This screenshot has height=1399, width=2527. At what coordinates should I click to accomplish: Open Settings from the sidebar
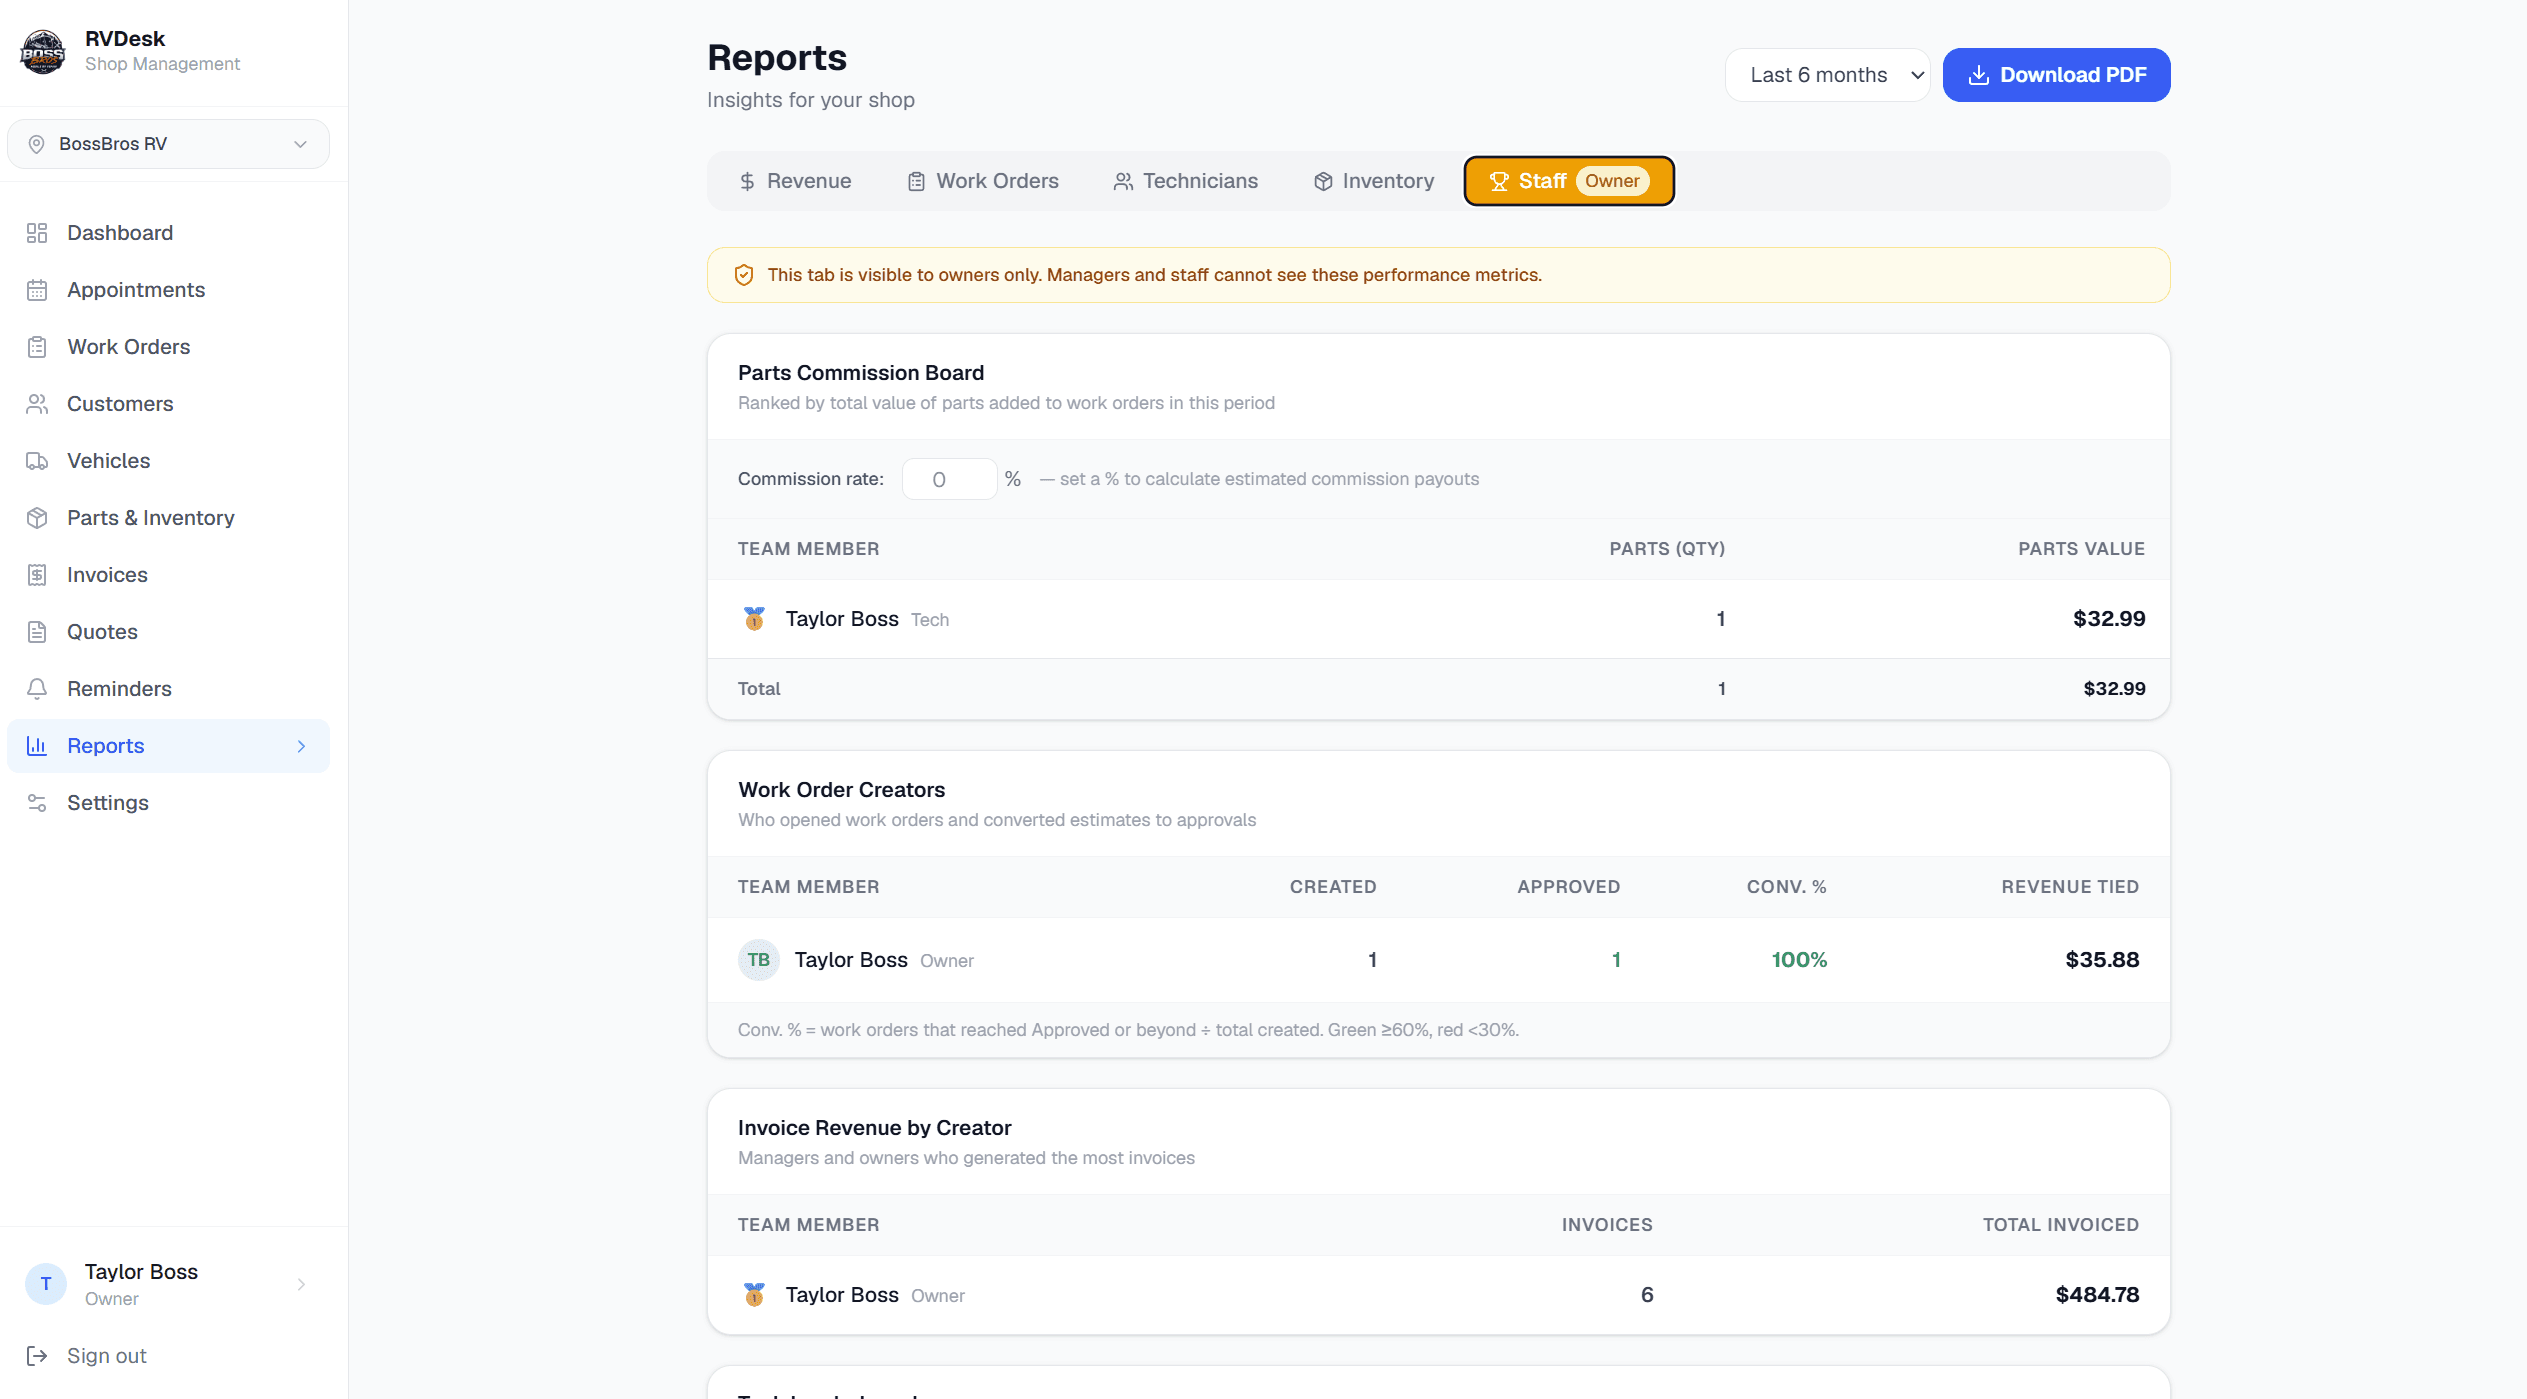[x=168, y=803]
